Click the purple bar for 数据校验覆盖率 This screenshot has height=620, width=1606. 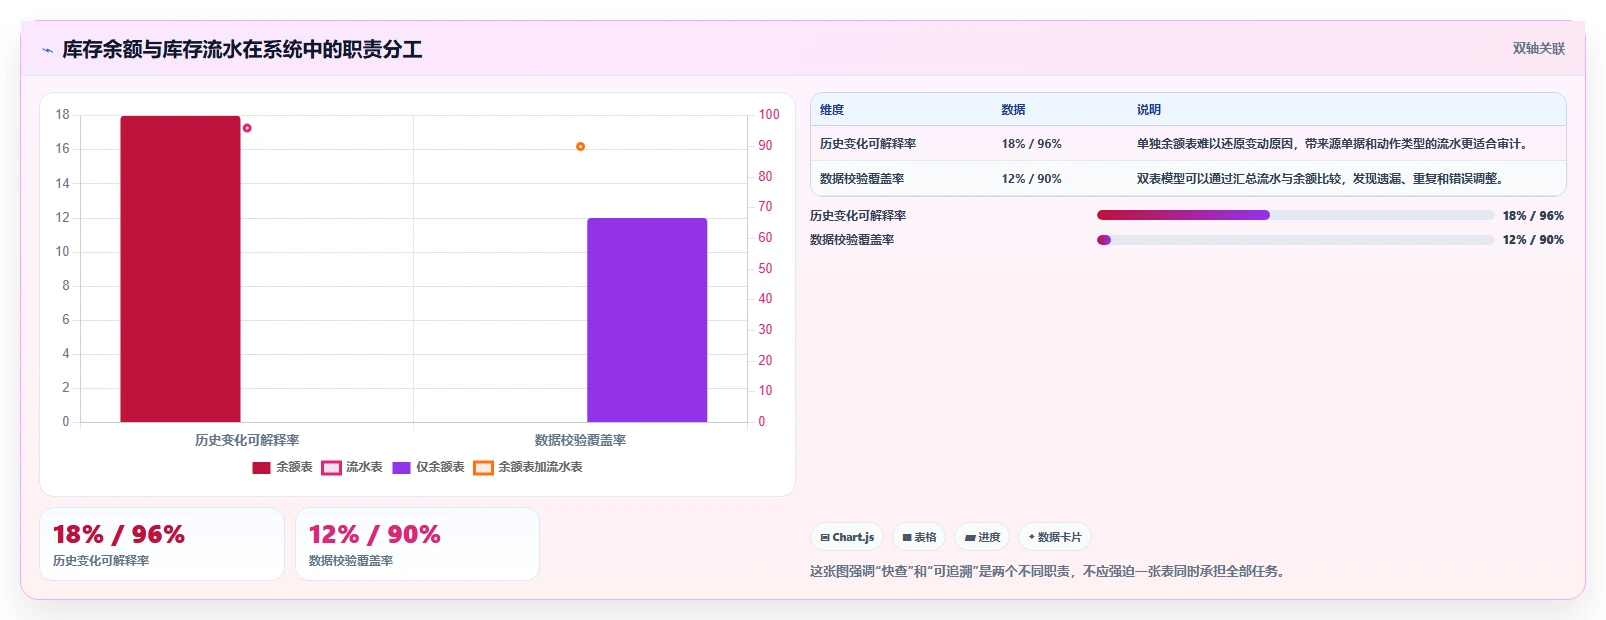click(647, 320)
